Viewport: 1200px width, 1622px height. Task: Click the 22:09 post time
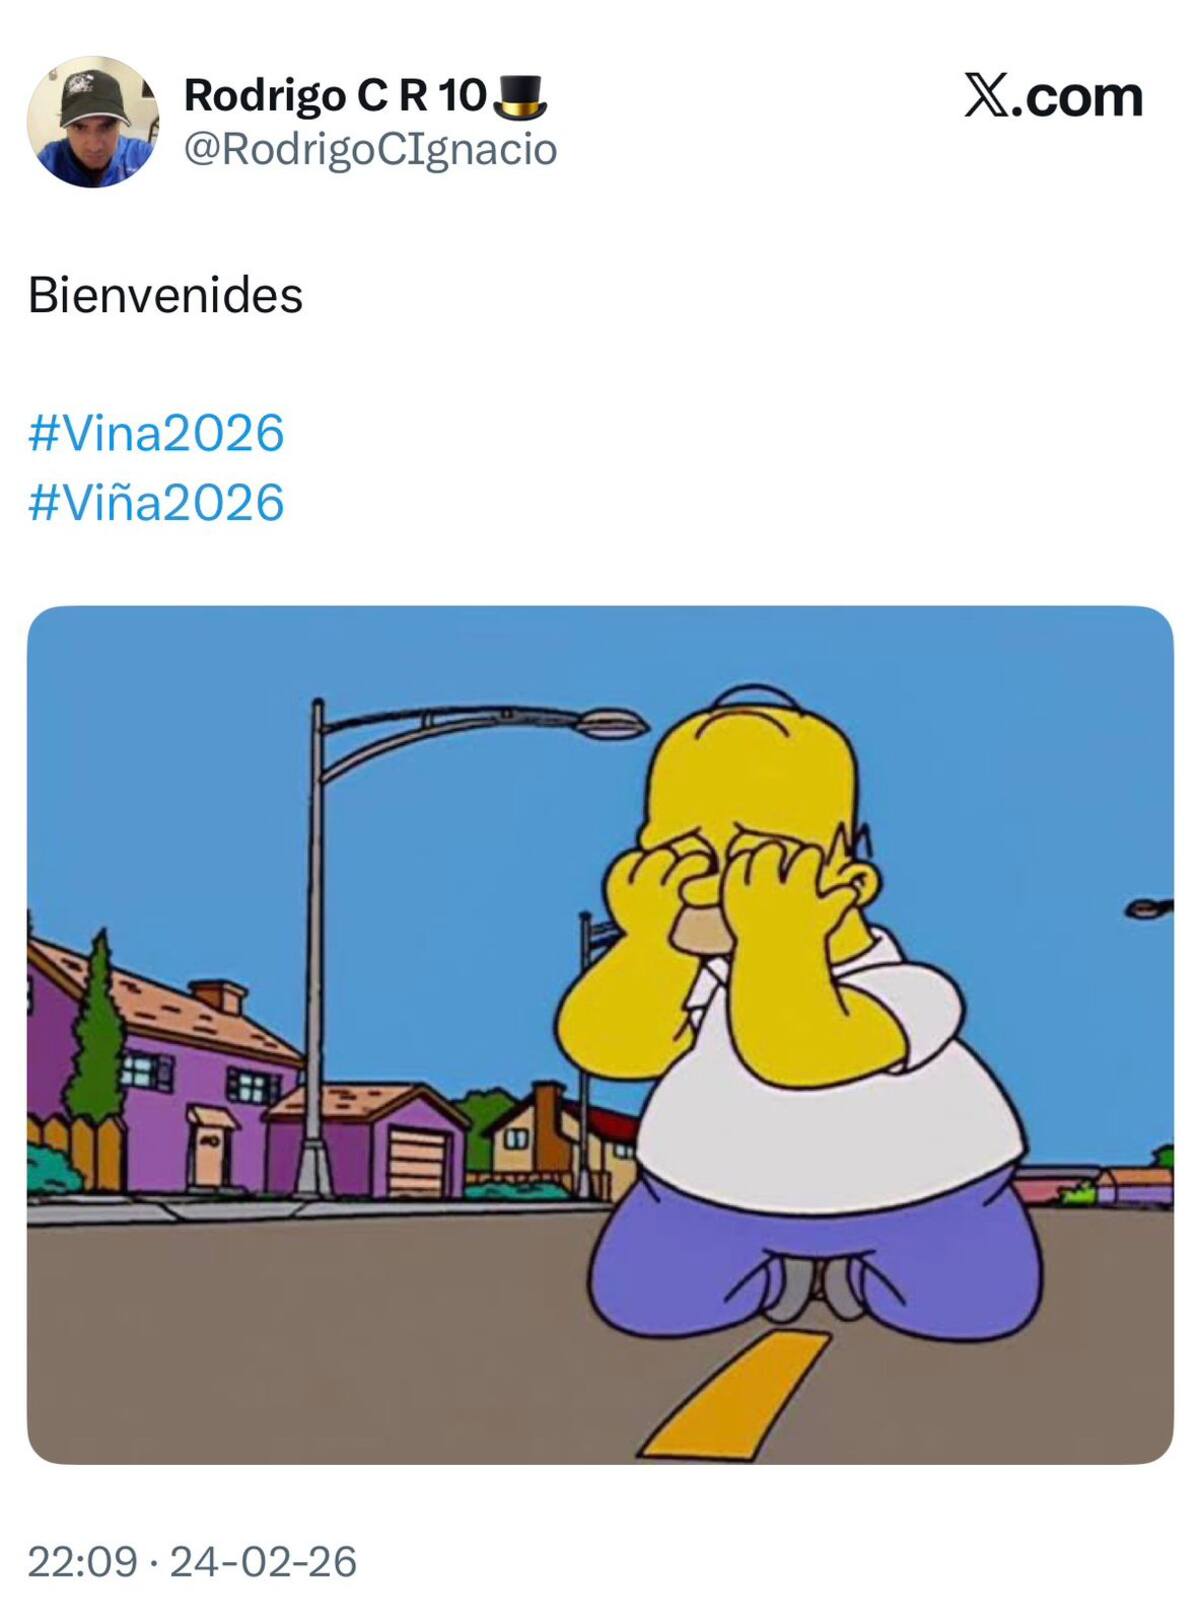(82, 1562)
